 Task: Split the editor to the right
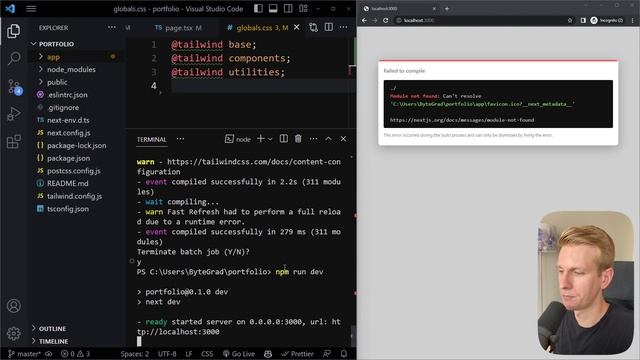(329, 27)
